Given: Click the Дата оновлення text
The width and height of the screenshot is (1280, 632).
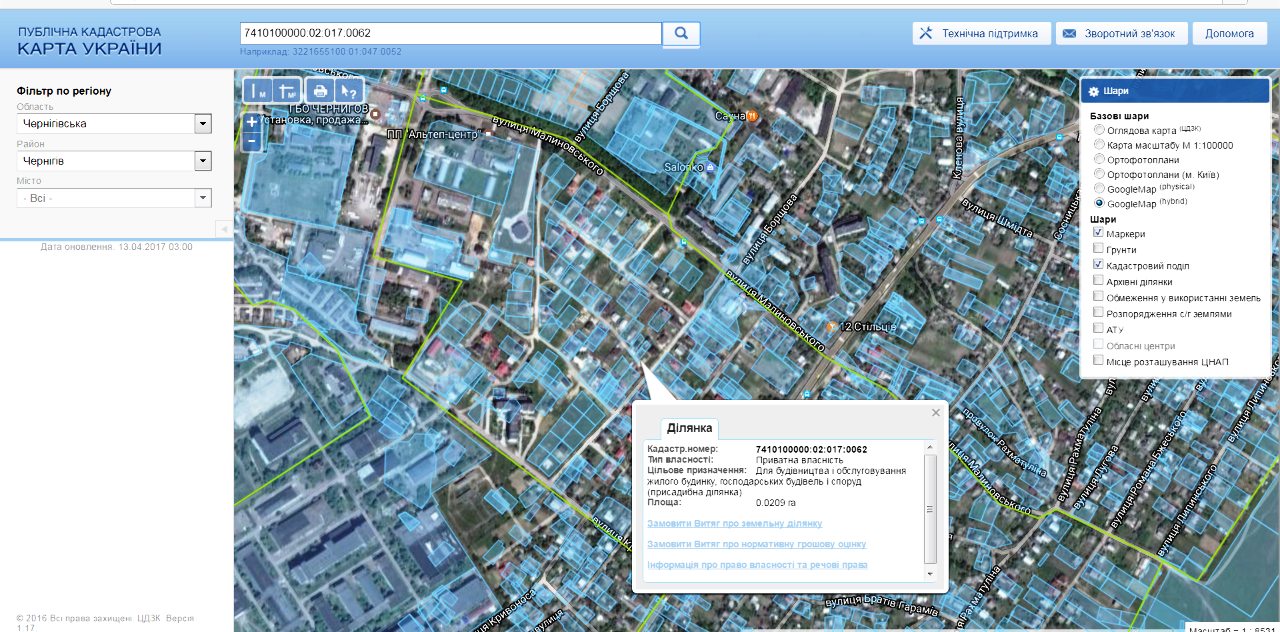Looking at the screenshot, I should (x=117, y=246).
